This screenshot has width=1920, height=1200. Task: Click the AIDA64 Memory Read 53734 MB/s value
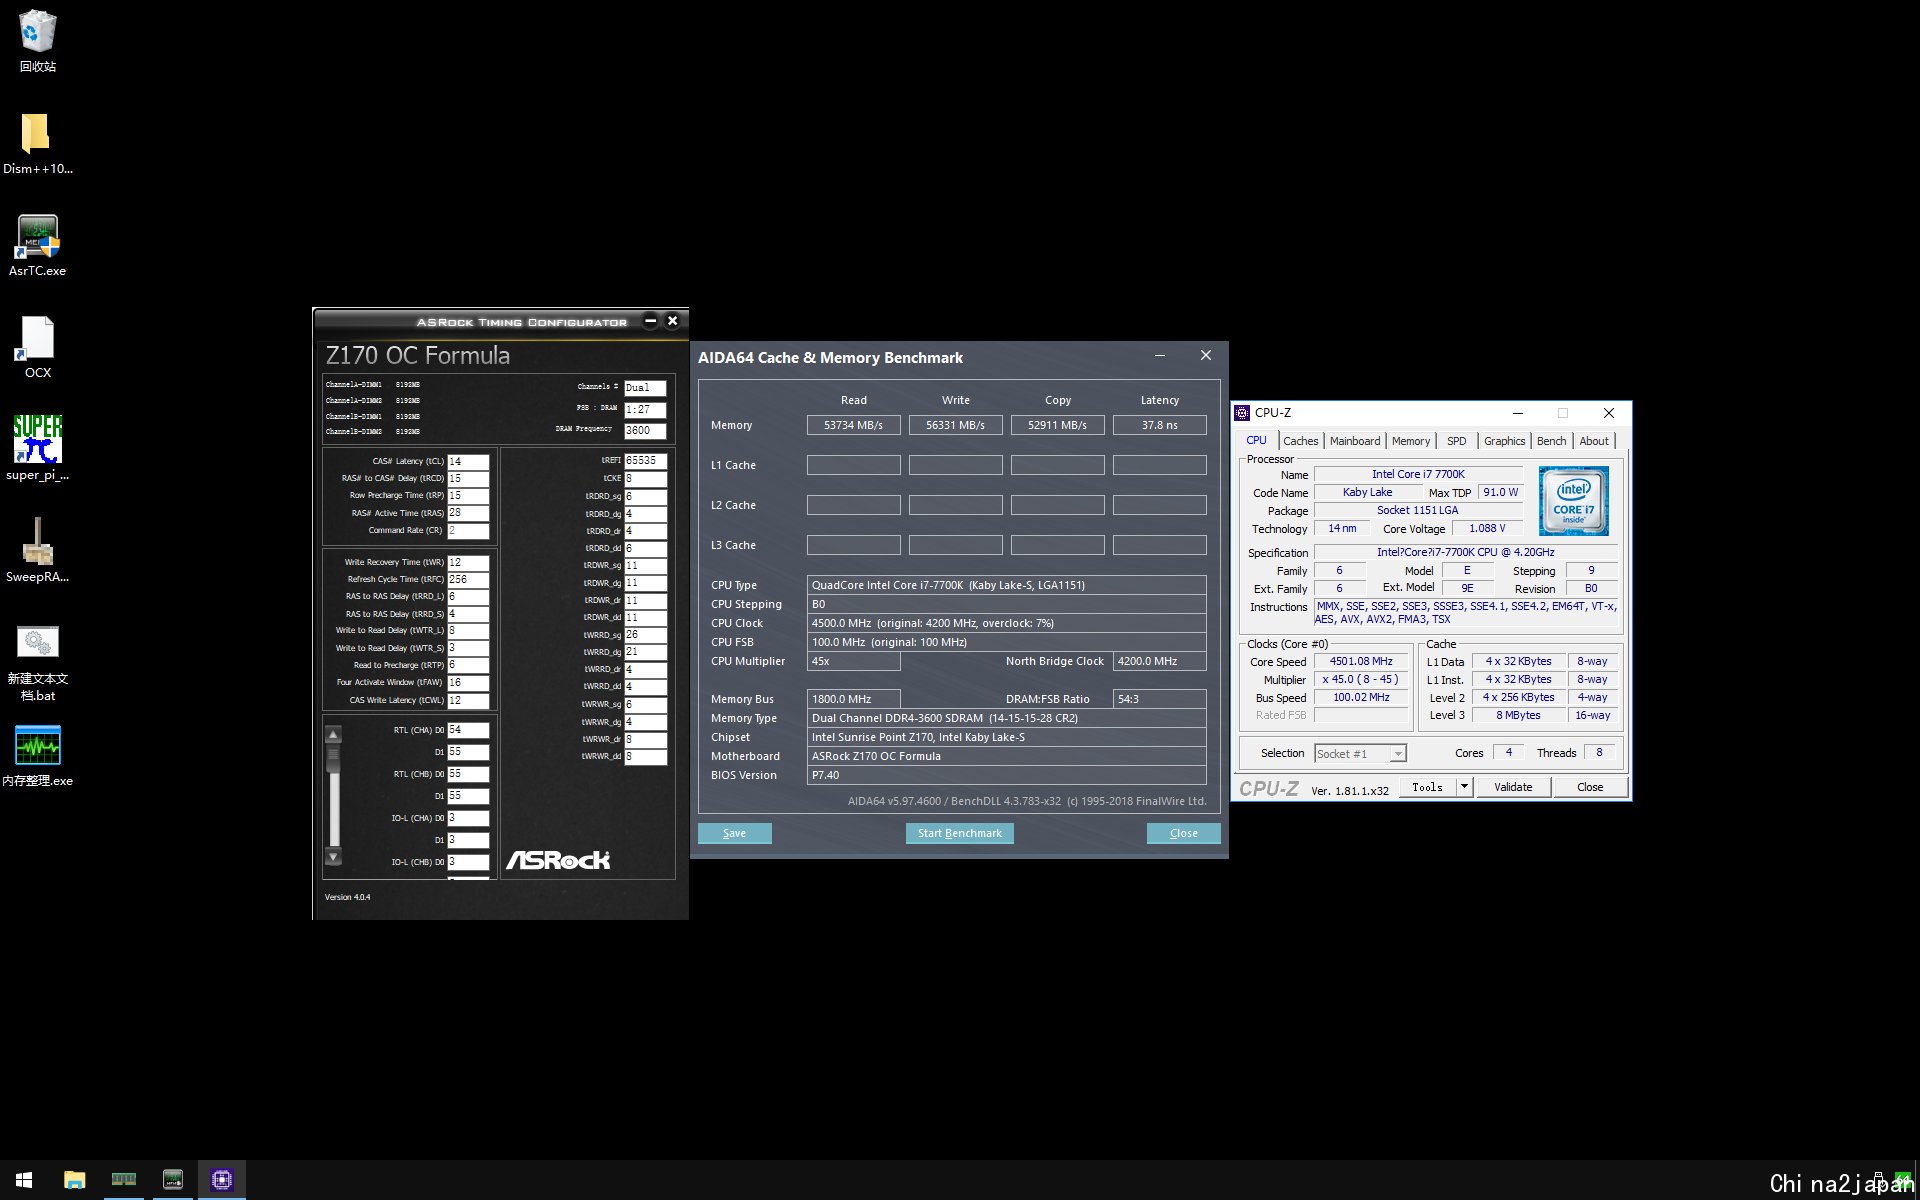tap(853, 425)
